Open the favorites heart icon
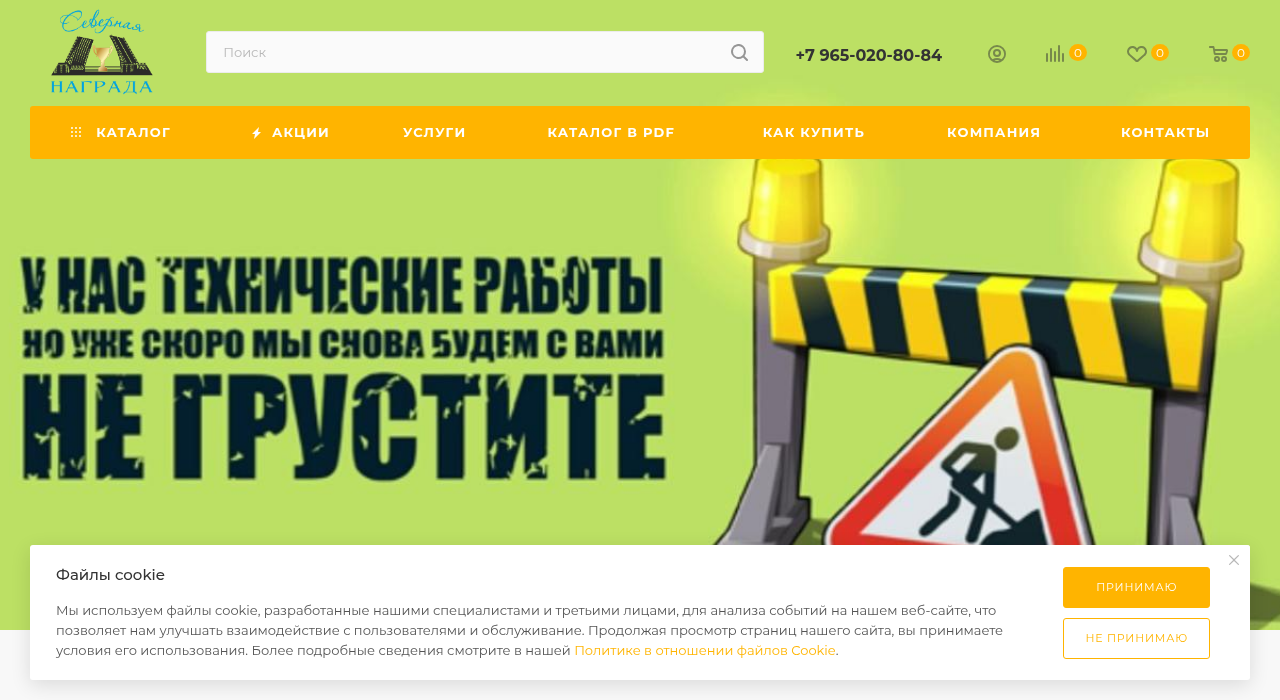Viewport: 1280px width, 700px height. point(1137,54)
